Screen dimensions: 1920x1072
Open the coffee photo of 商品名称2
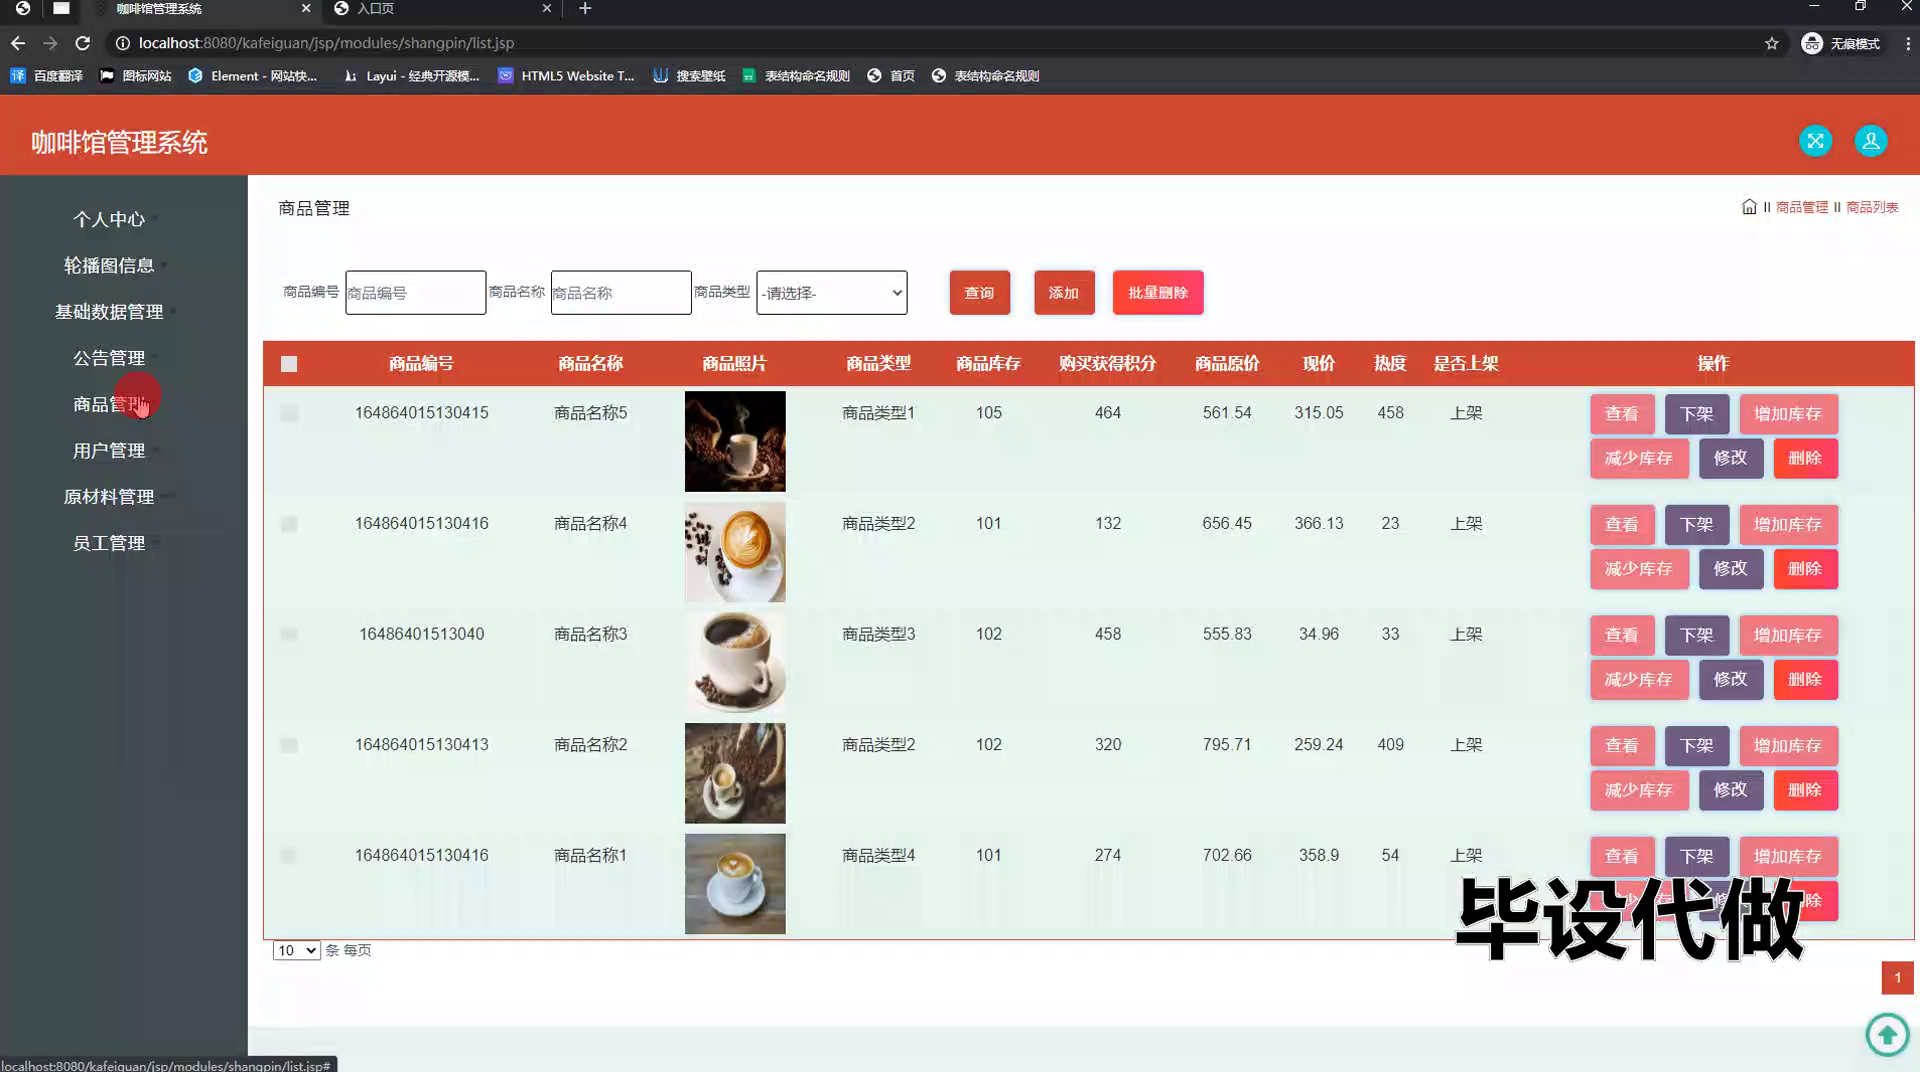pyautogui.click(x=735, y=773)
